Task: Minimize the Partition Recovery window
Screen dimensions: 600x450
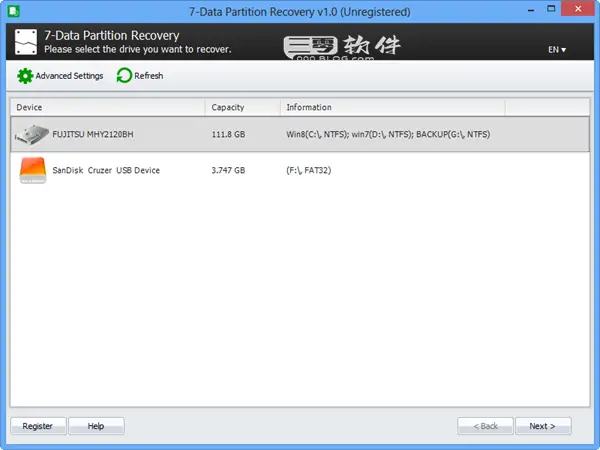Action: (x=531, y=9)
